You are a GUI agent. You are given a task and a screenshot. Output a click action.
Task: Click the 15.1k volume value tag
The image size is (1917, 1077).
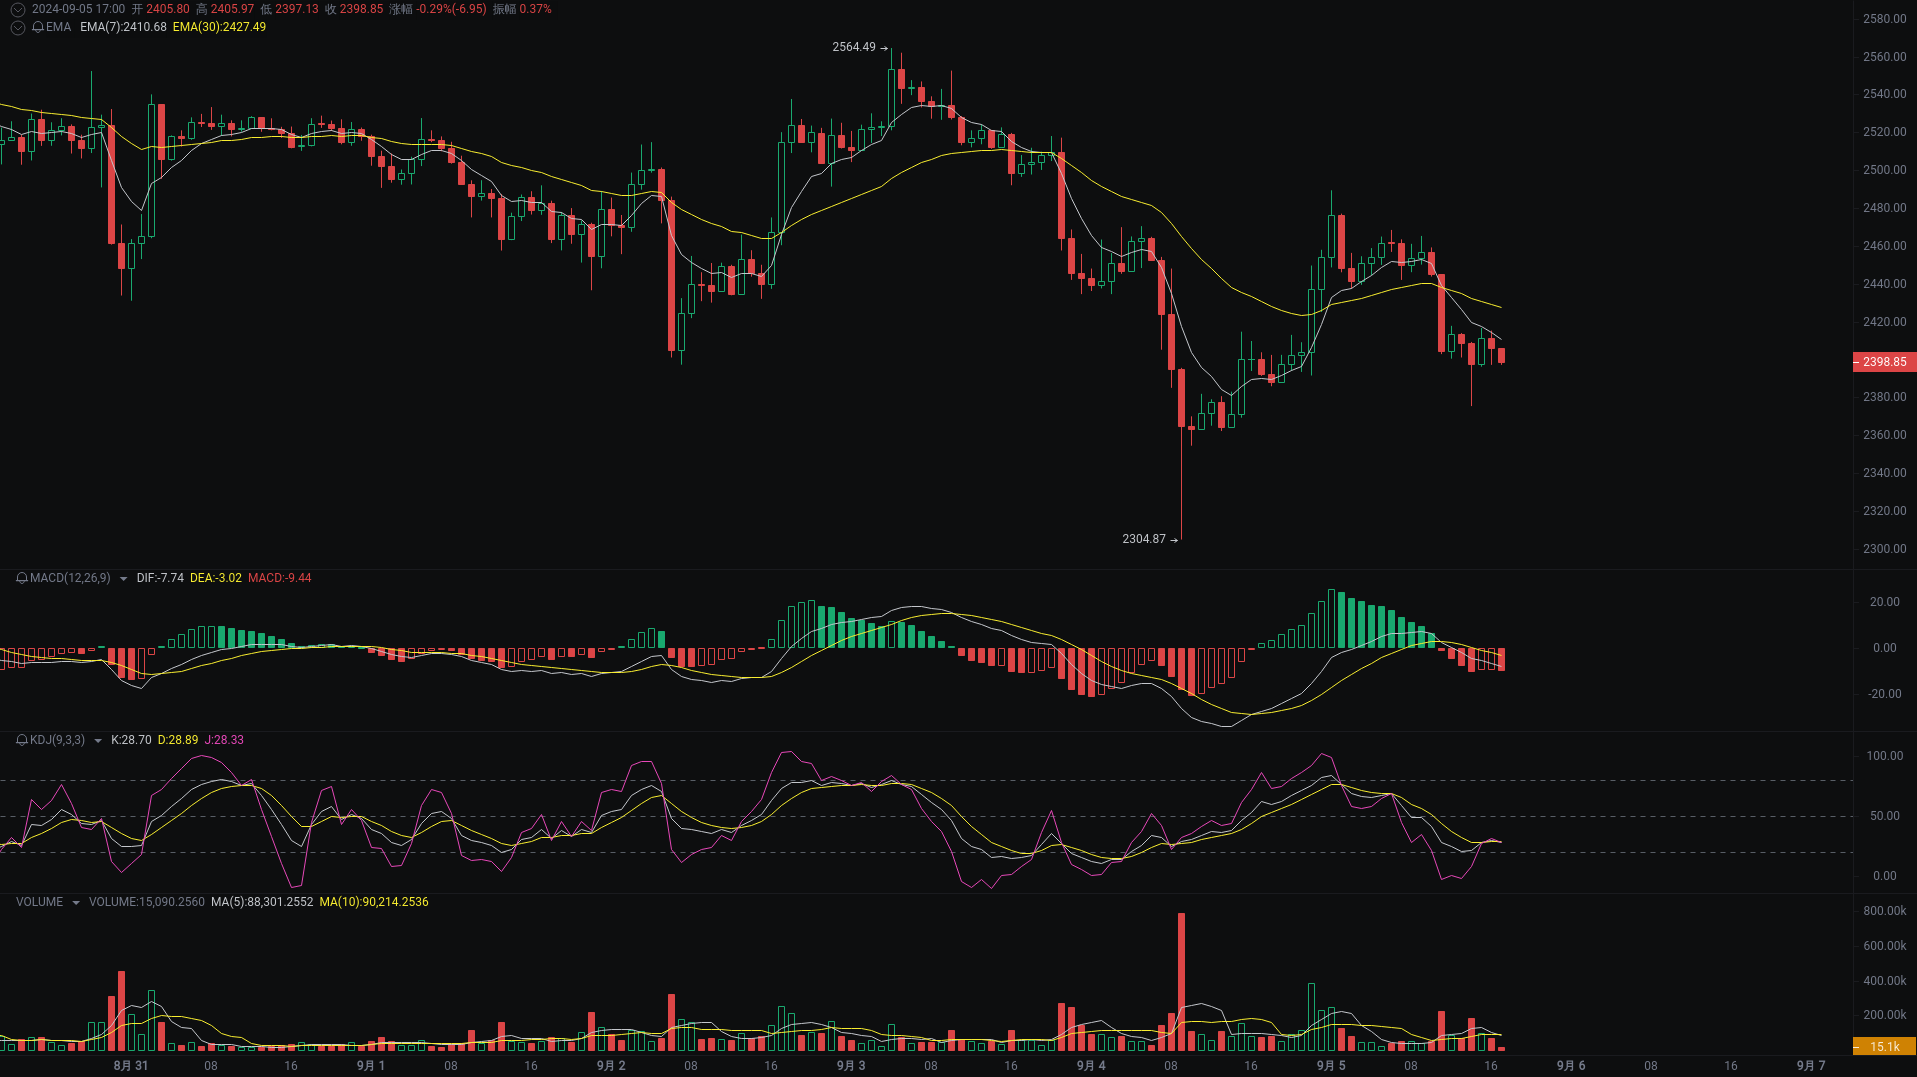pos(1884,1047)
